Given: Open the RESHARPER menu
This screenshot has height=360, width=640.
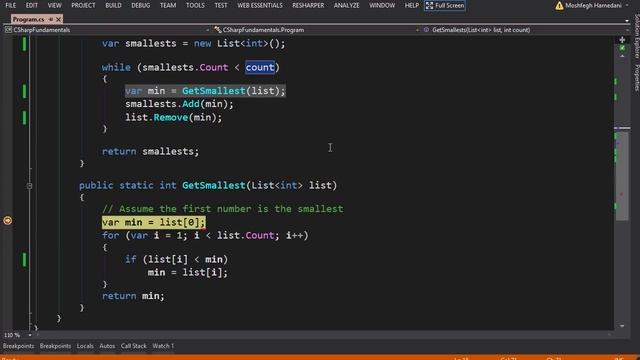Looking at the screenshot, I should [308, 5].
